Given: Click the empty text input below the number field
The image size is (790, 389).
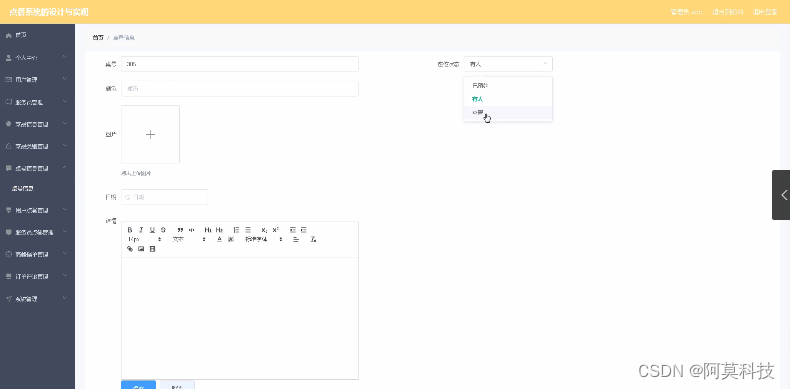Looking at the screenshot, I should pos(240,89).
